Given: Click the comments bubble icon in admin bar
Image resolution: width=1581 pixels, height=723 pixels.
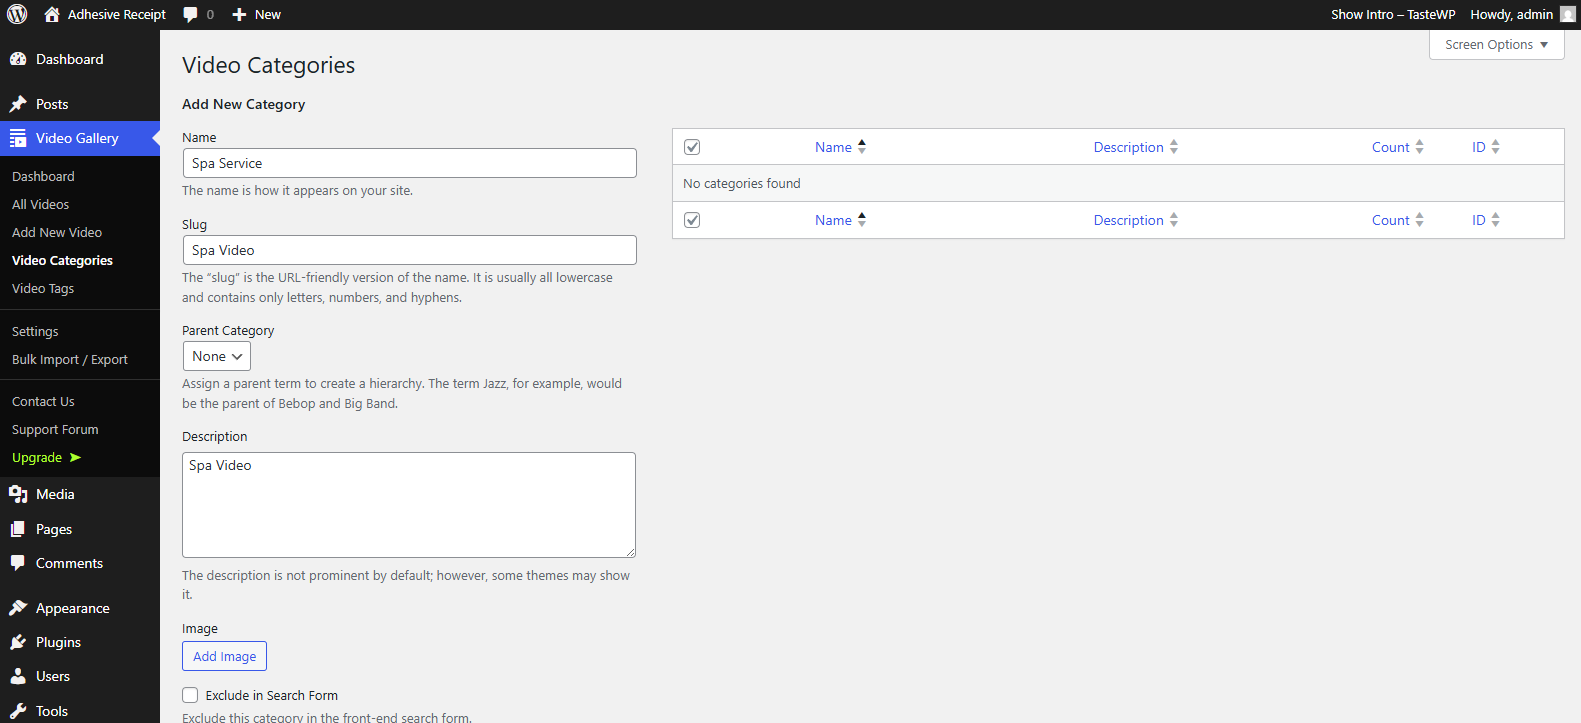Looking at the screenshot, I should [x=191, y=14].
